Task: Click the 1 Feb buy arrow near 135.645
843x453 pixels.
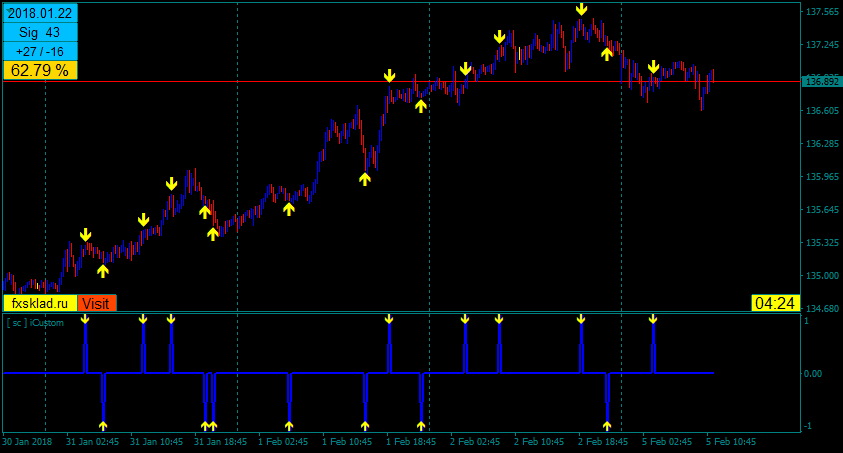Action: (289, 209)
